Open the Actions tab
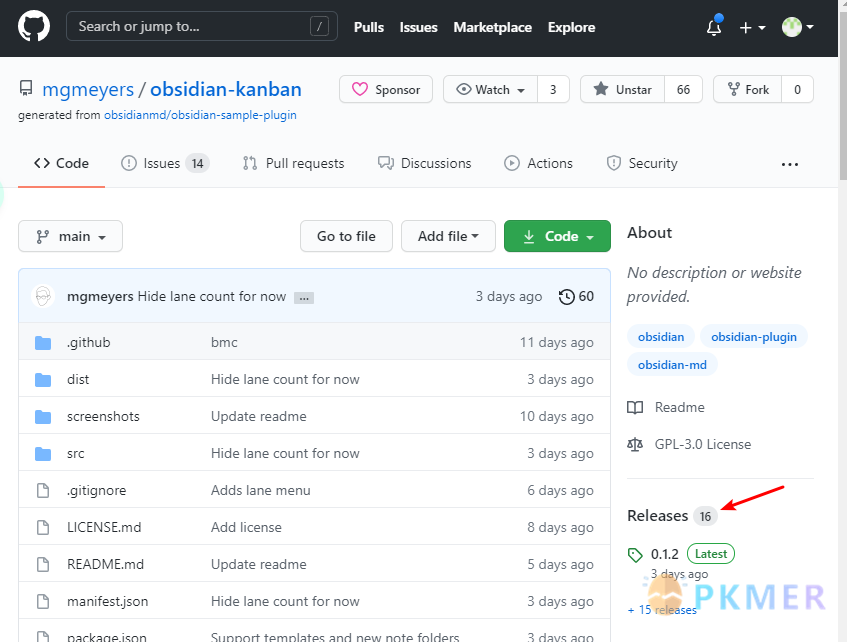 coord(538,163)
